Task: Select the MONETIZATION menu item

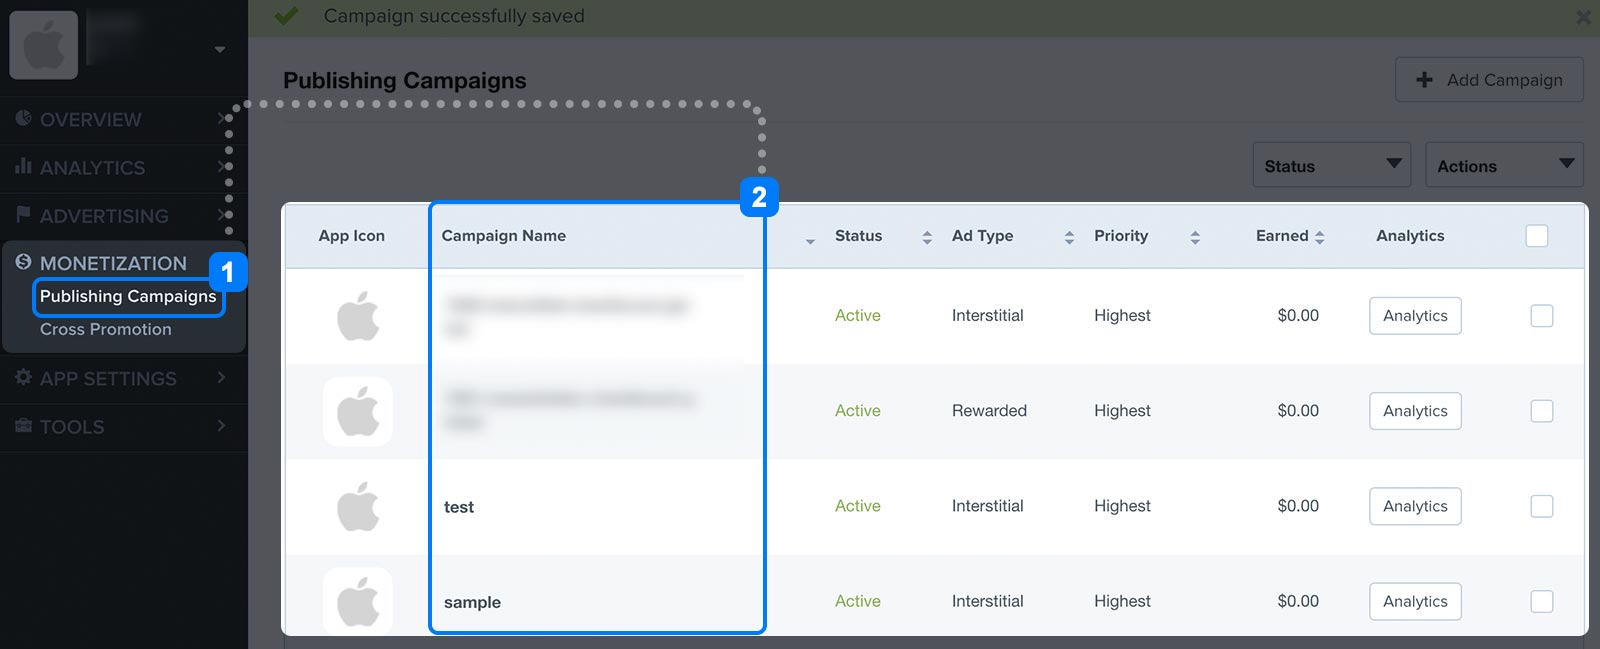Action: tap(113, 263)
